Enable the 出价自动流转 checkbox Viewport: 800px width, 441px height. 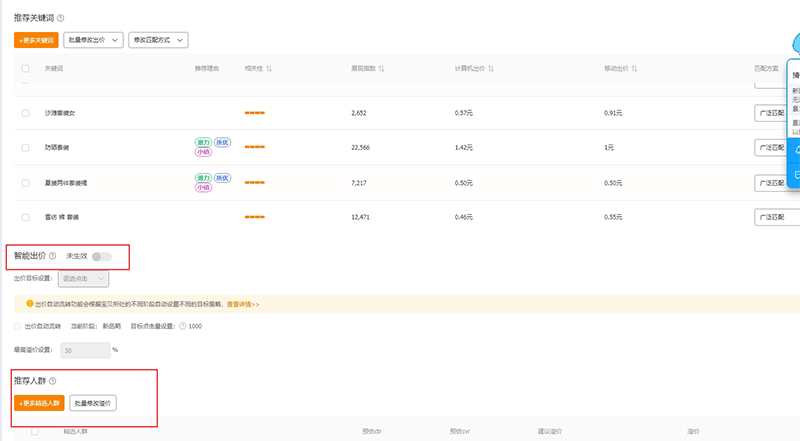[17, 326]
